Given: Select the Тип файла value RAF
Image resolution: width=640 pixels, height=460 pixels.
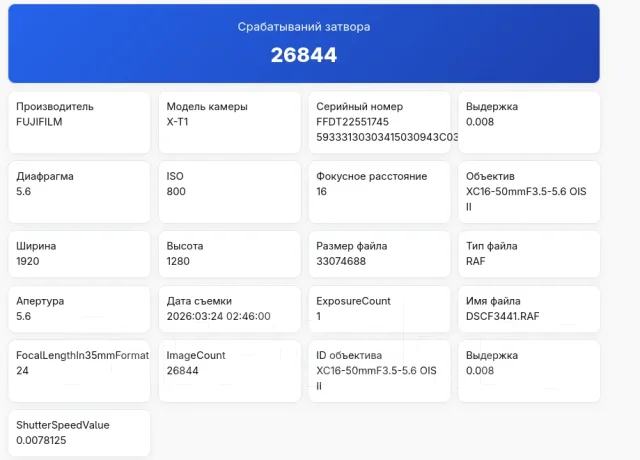Looking at the screenshot, I should [476, 261].
